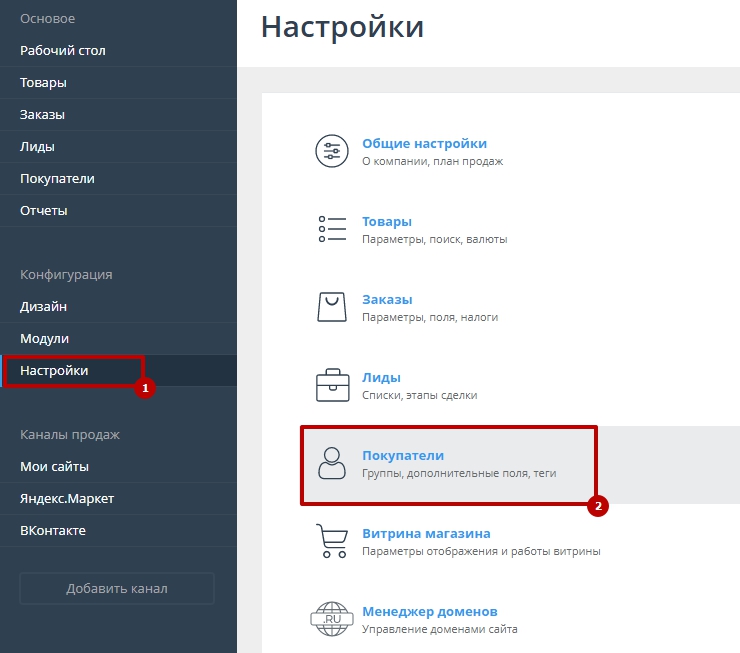Screen dimensions: 740x653
Task: Click the Customers person icon
Action: pos(331,463)
